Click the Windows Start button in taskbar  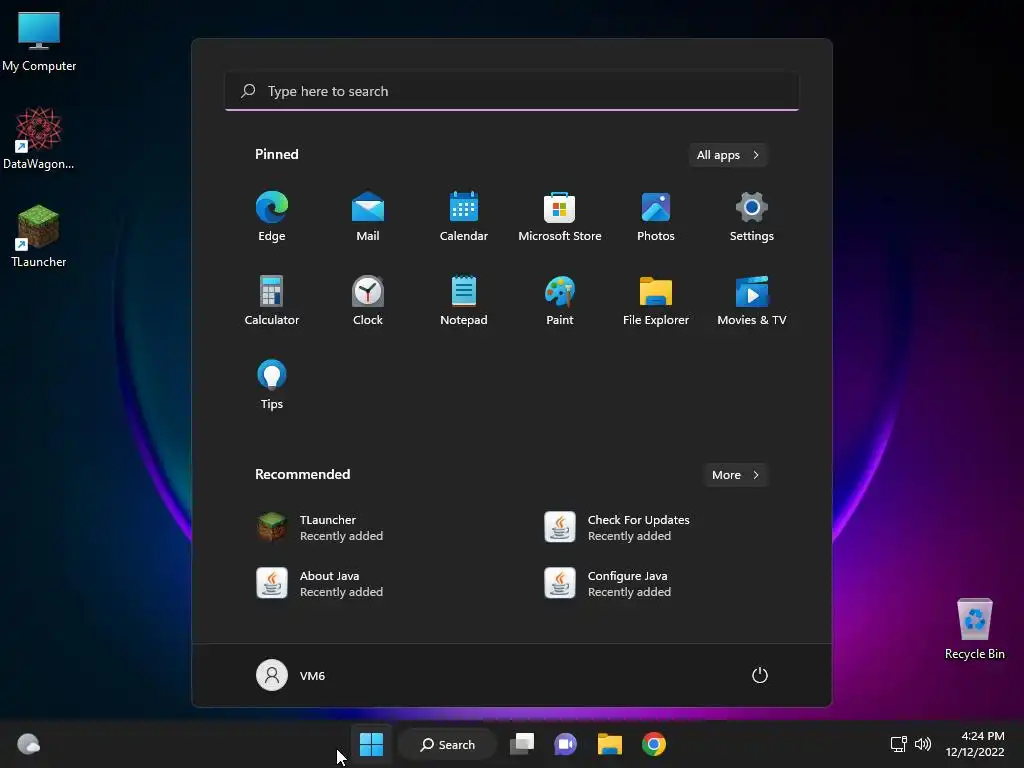click(372, 744)
